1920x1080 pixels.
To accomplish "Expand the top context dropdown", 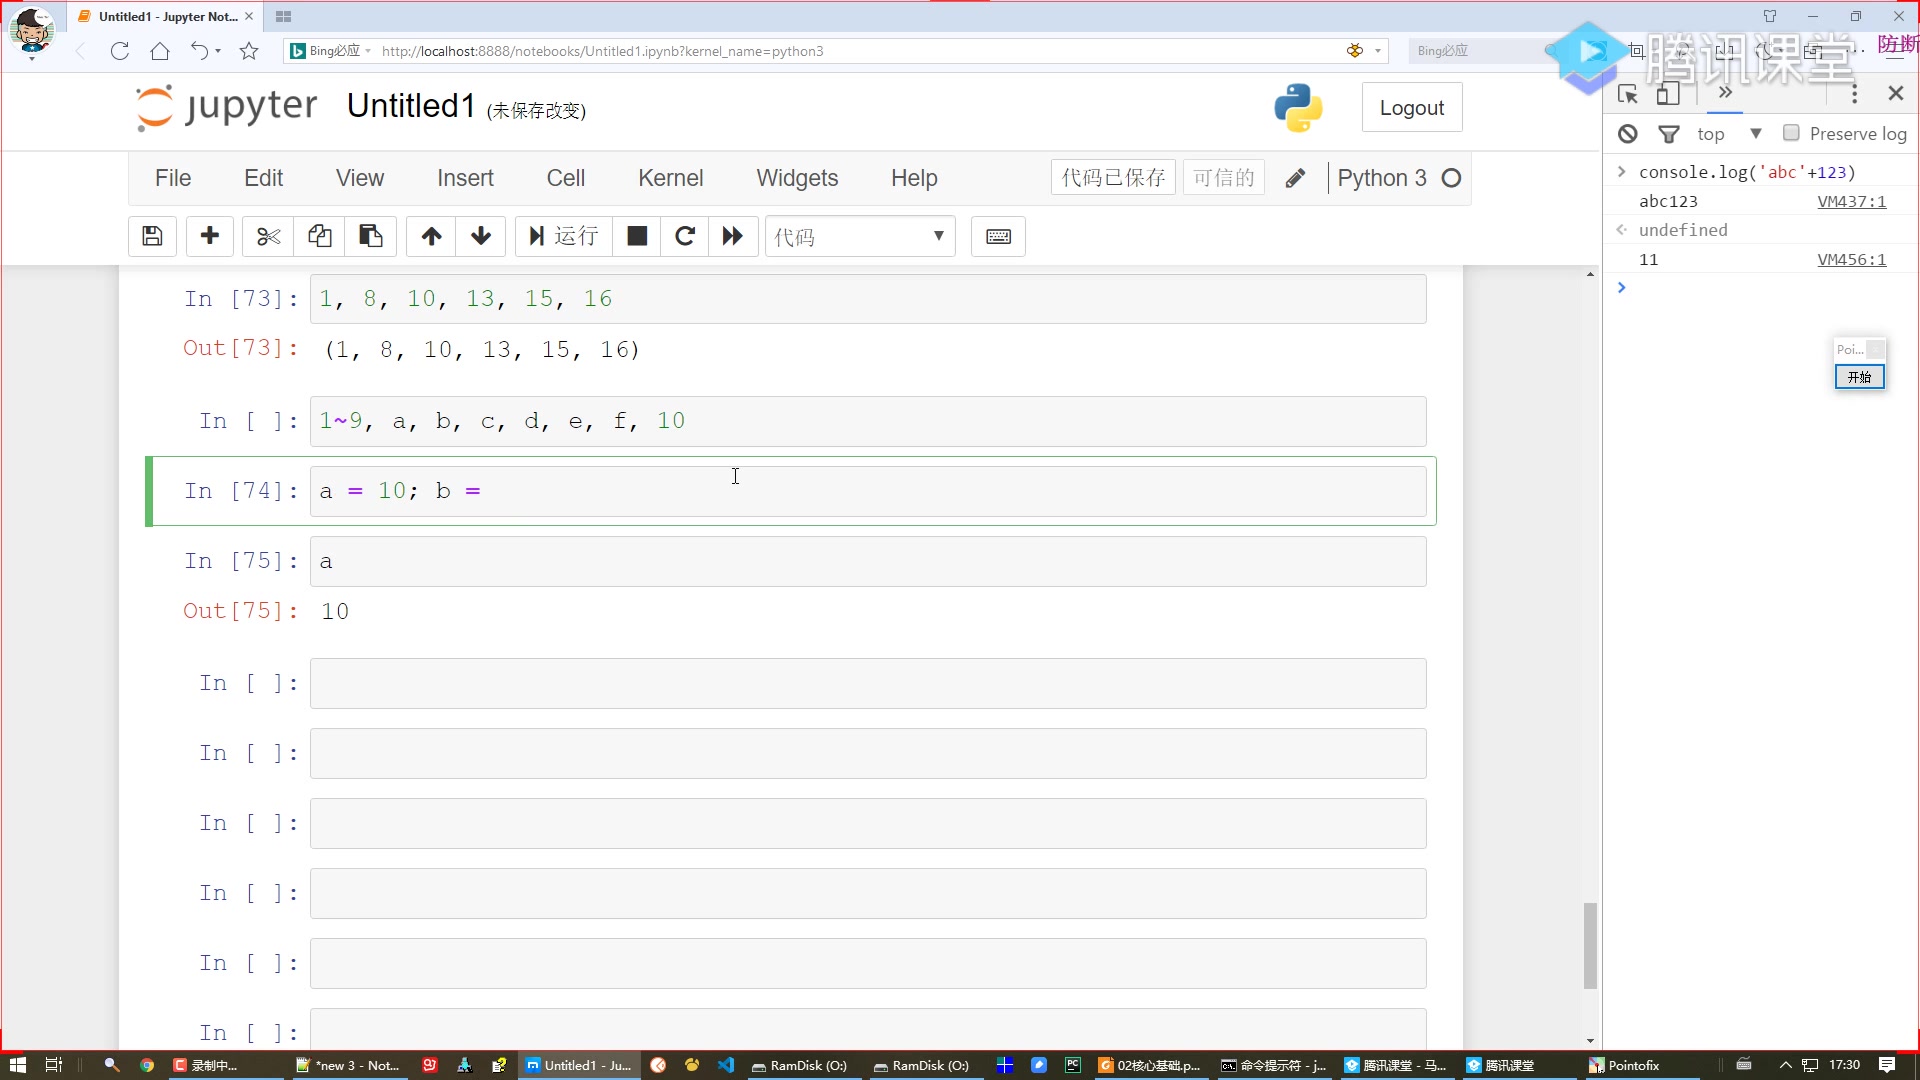I will tap(1755, 133).
